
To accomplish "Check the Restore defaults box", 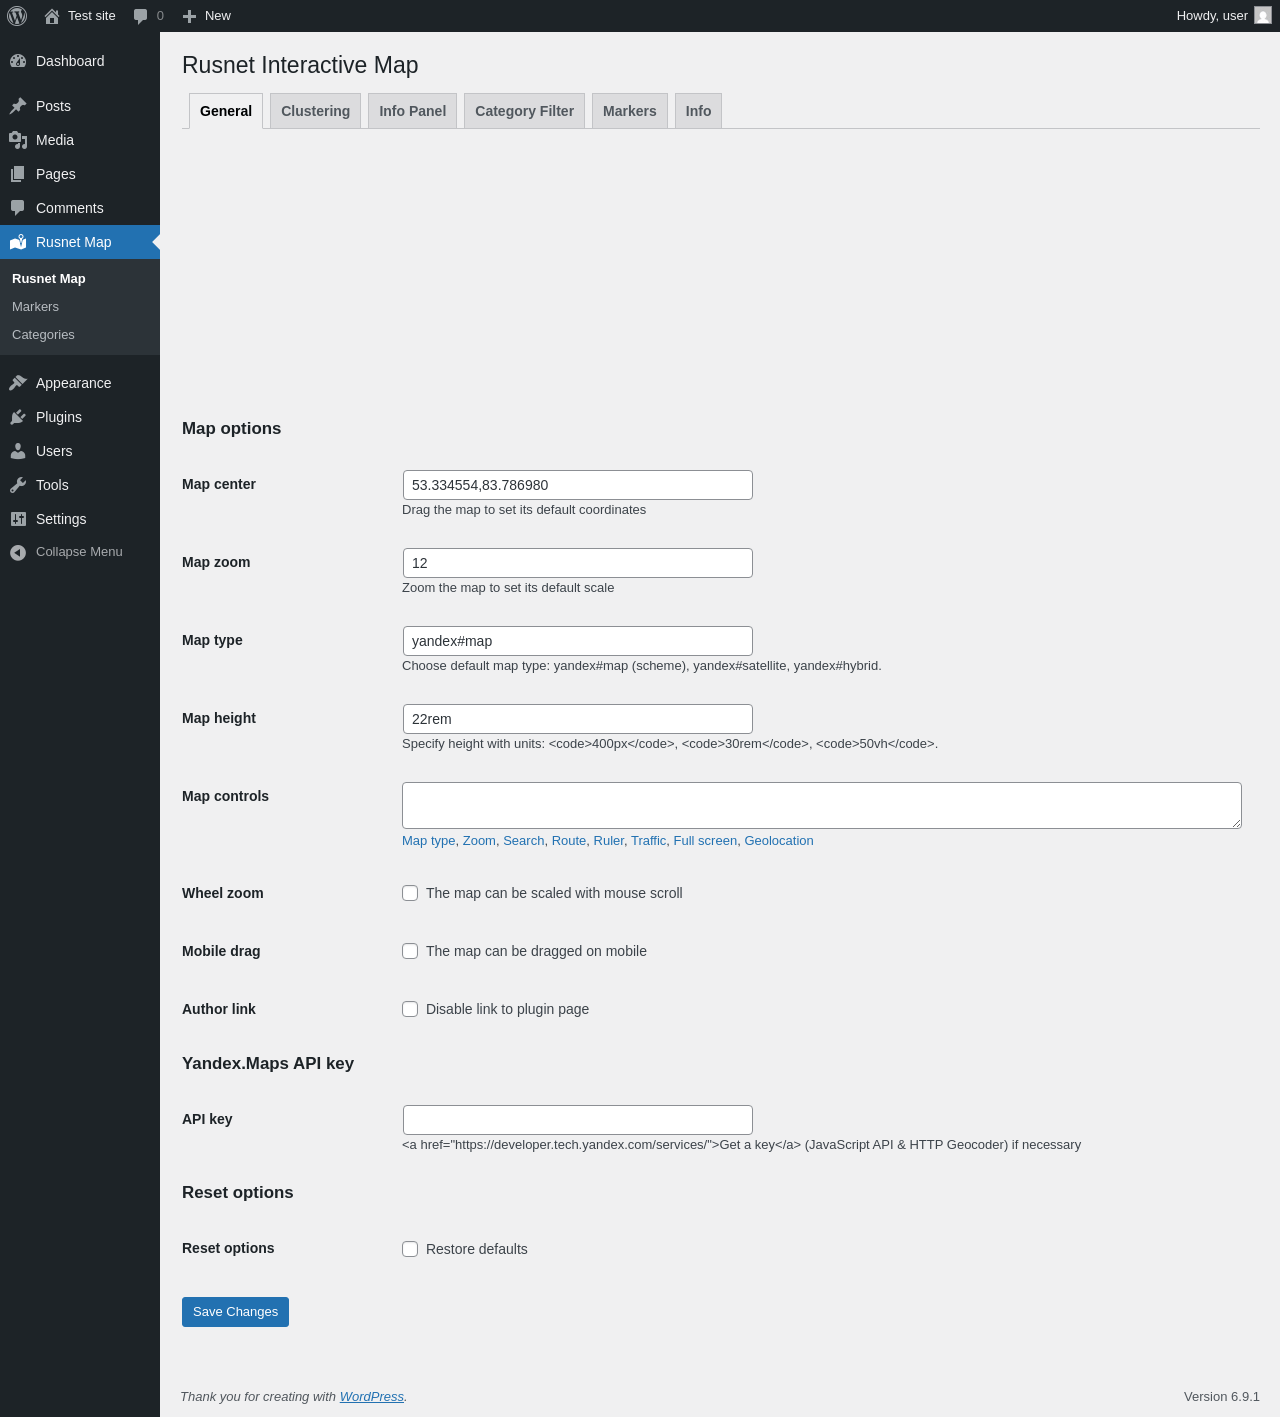I will (410, 1249).
